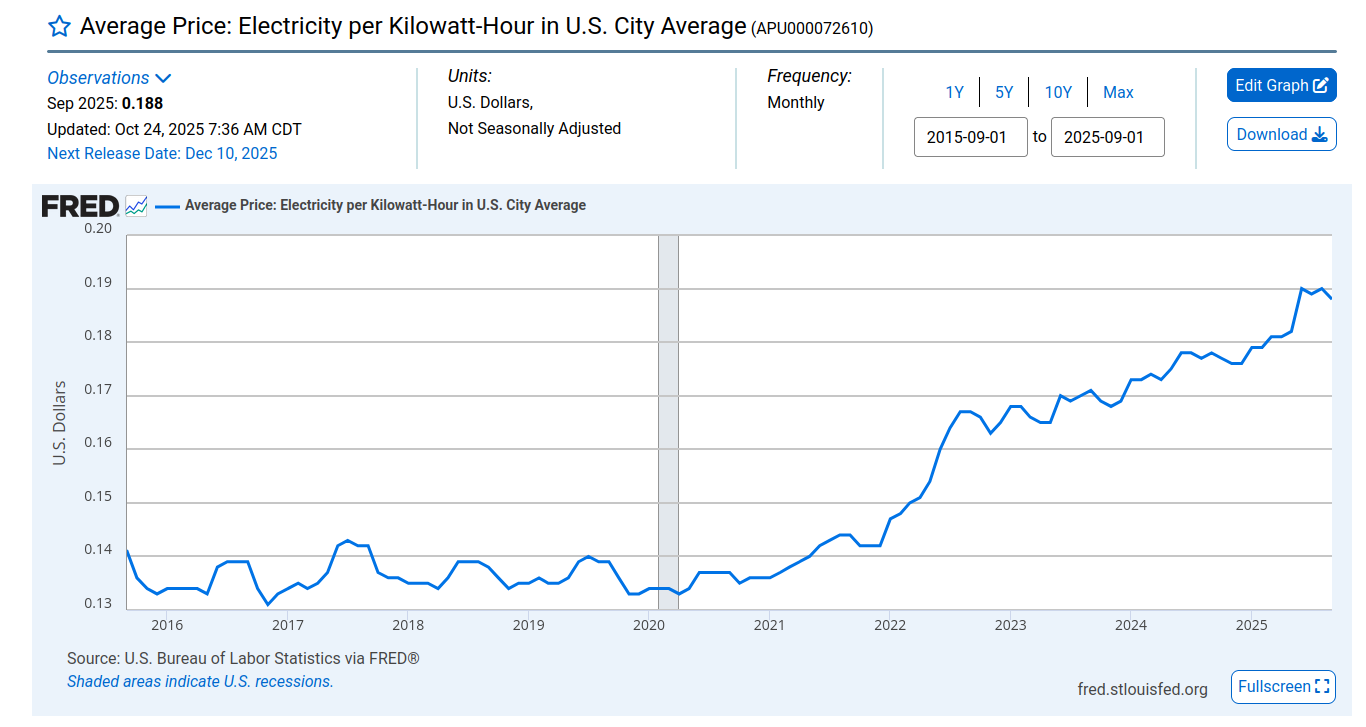Select the 5Y range

pos(1004,93)
